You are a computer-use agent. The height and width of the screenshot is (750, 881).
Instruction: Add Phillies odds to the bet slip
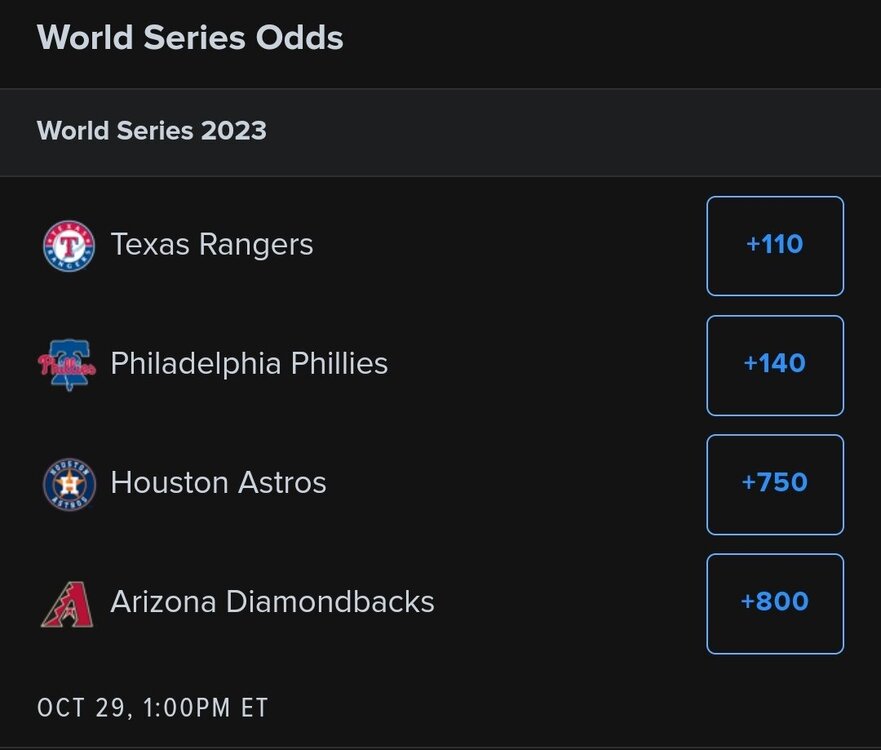click(775, 365)
